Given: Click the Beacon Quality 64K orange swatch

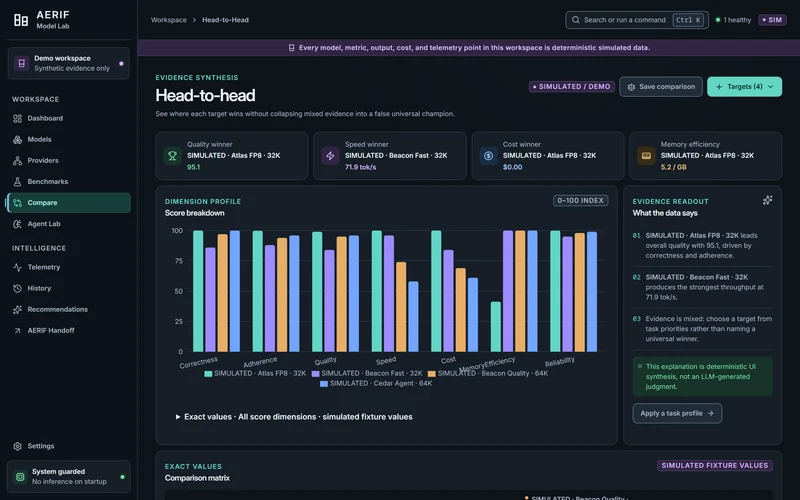Looking at the screenshot, I should (x=432, y=374).
